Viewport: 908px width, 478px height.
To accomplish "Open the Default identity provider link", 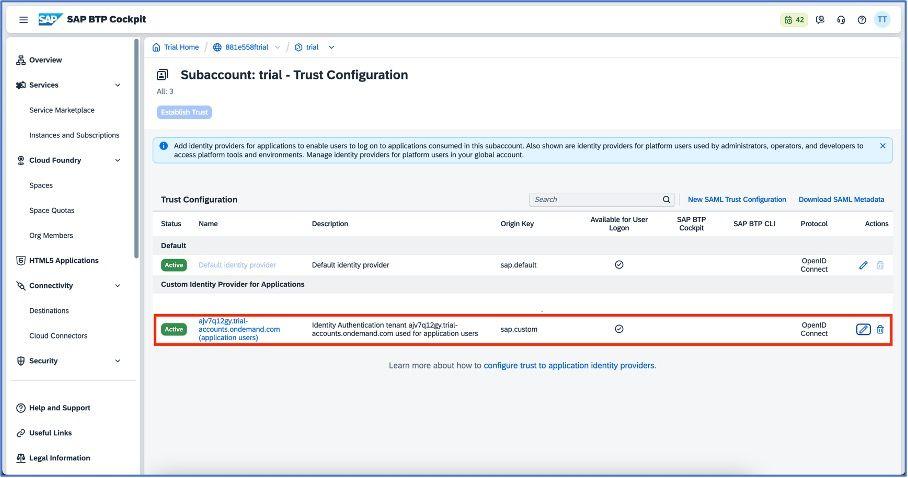I will (237, 265).
